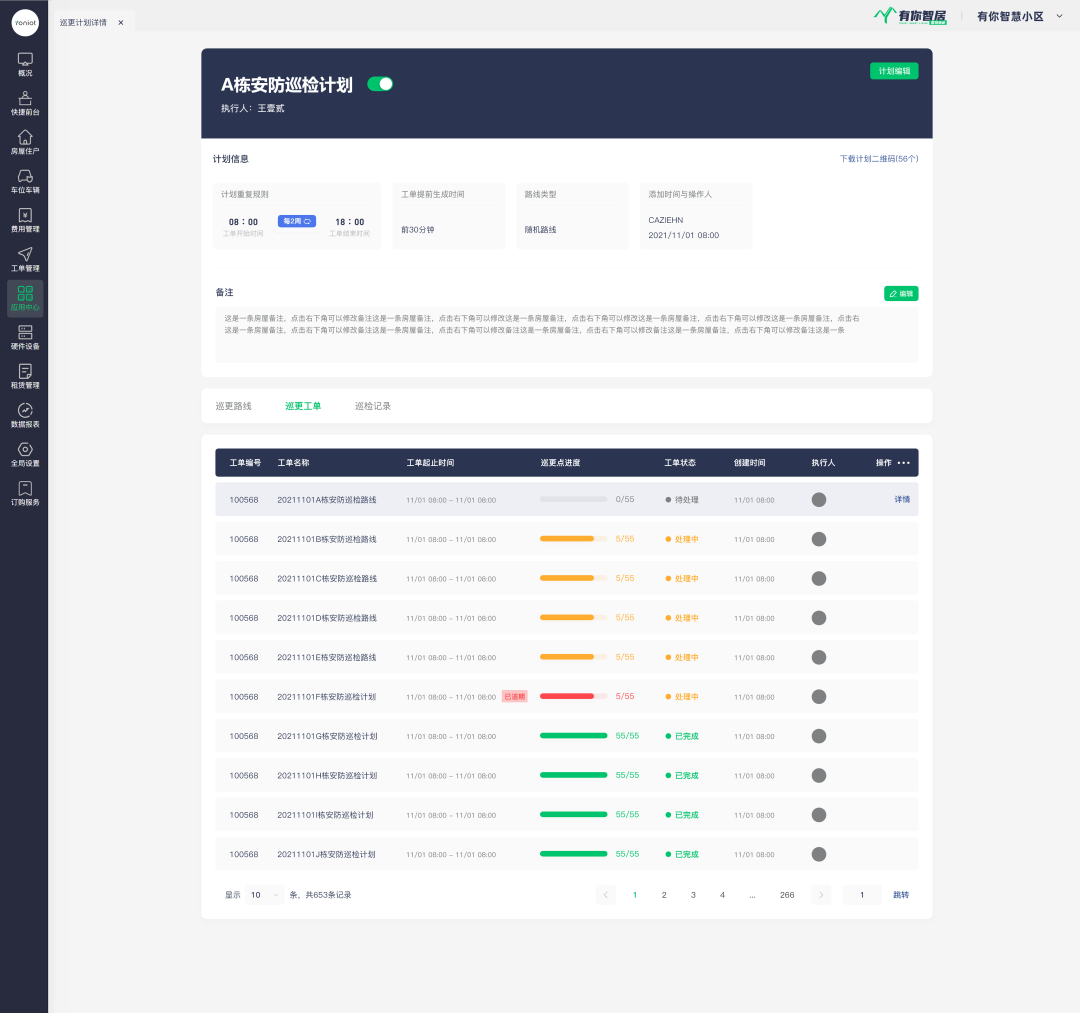This screenshot has height=1013, width=1080.
Task: Select 费用管理 sidebar icon
Action: (25, 220)
